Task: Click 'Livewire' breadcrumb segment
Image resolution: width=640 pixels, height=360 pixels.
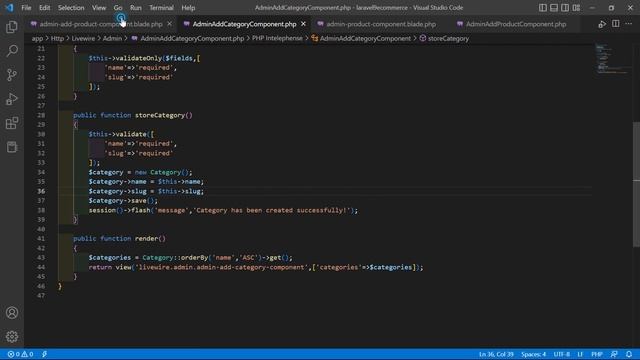Action: [x=83, y=38]
